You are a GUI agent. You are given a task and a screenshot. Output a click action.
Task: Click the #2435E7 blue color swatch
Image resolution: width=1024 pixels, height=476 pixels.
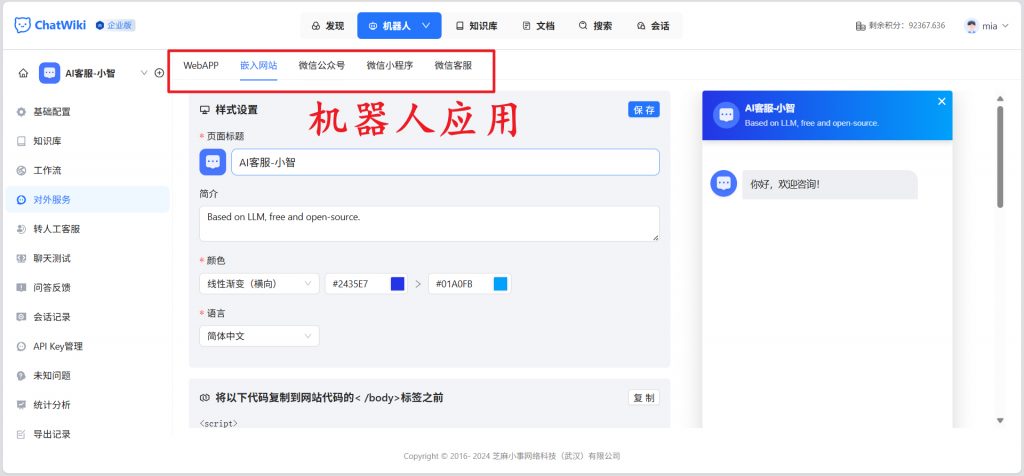(397, 284)
